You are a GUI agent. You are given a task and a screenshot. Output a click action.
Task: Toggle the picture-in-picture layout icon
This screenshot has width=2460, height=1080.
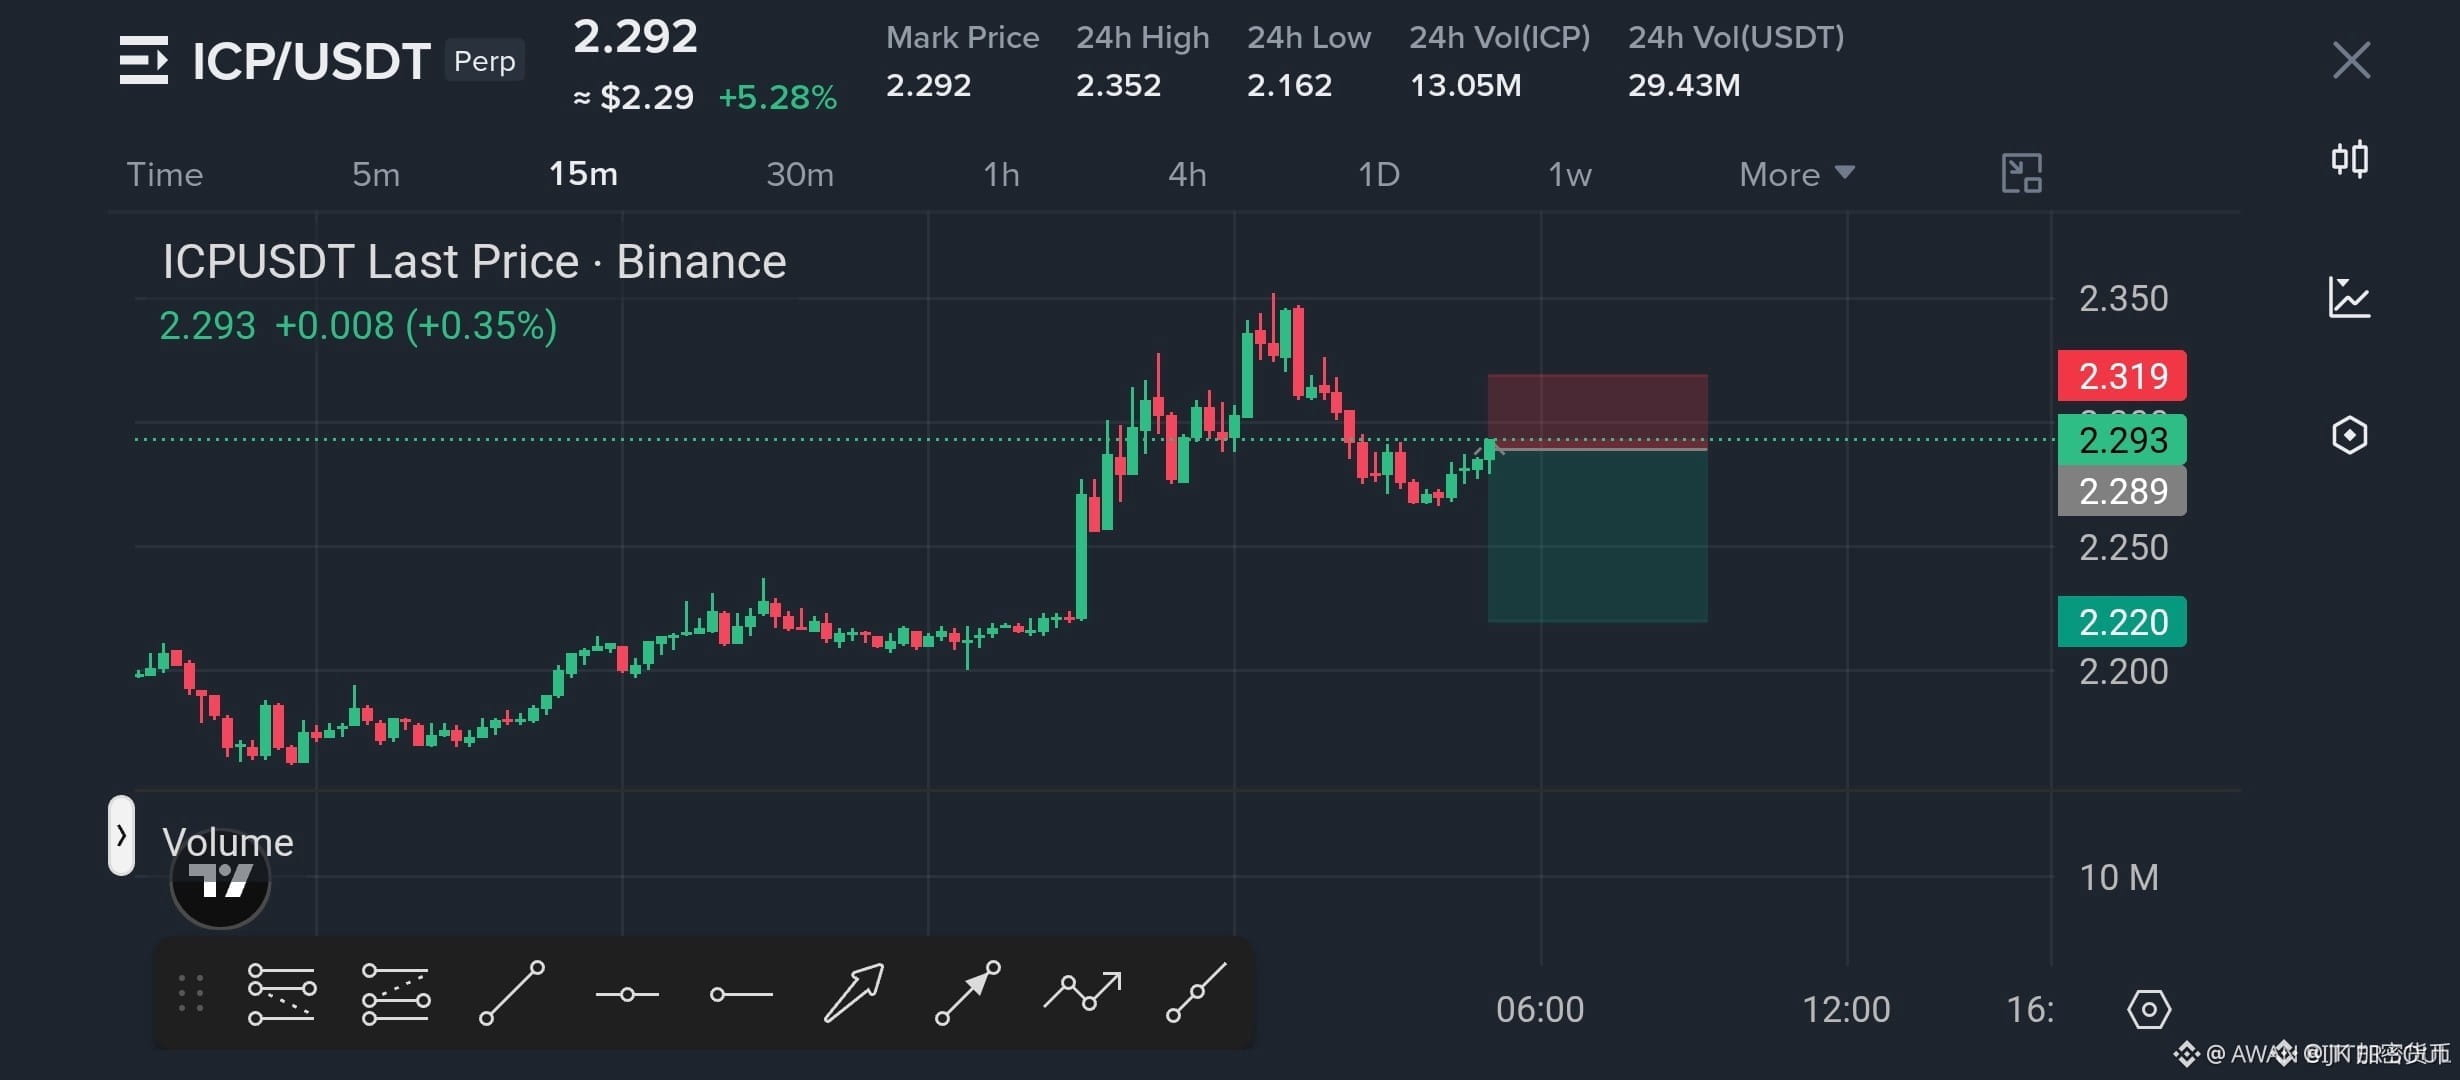(2021, 174)
